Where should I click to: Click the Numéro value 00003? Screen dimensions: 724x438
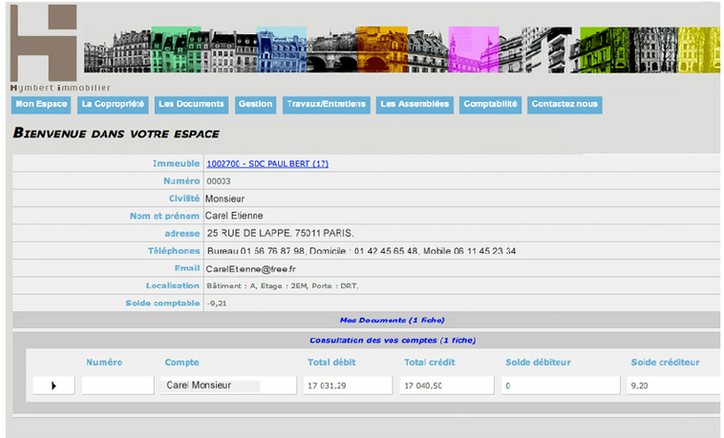218,181
